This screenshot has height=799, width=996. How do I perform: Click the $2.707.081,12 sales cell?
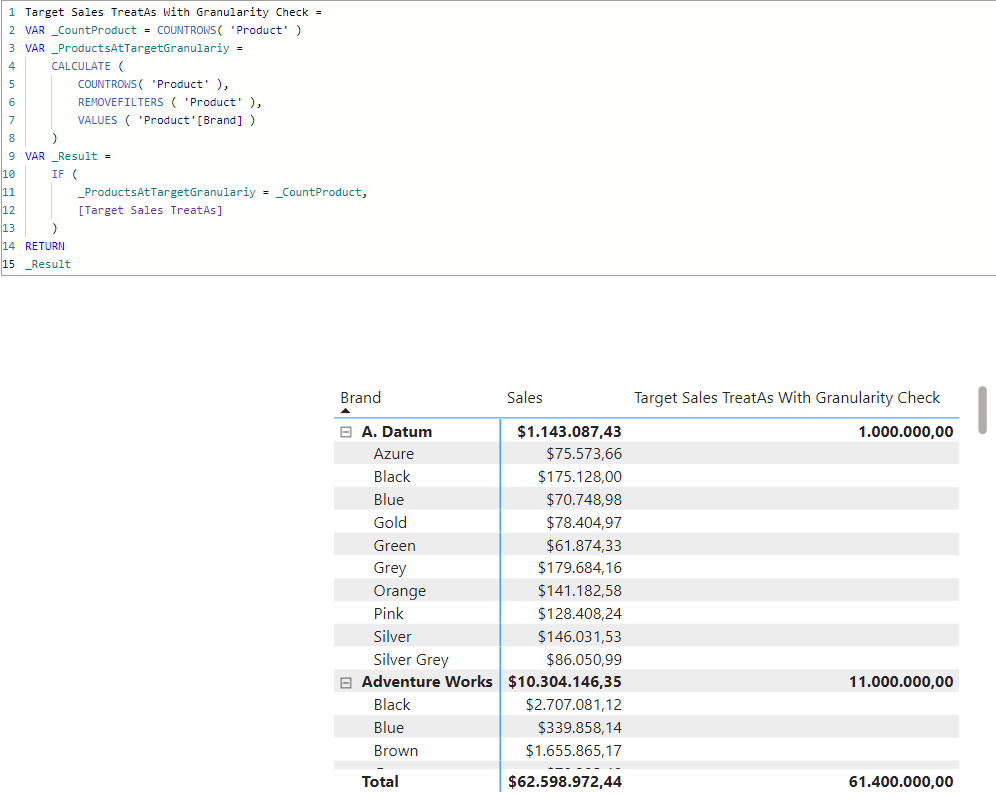[x=574, y=705]
